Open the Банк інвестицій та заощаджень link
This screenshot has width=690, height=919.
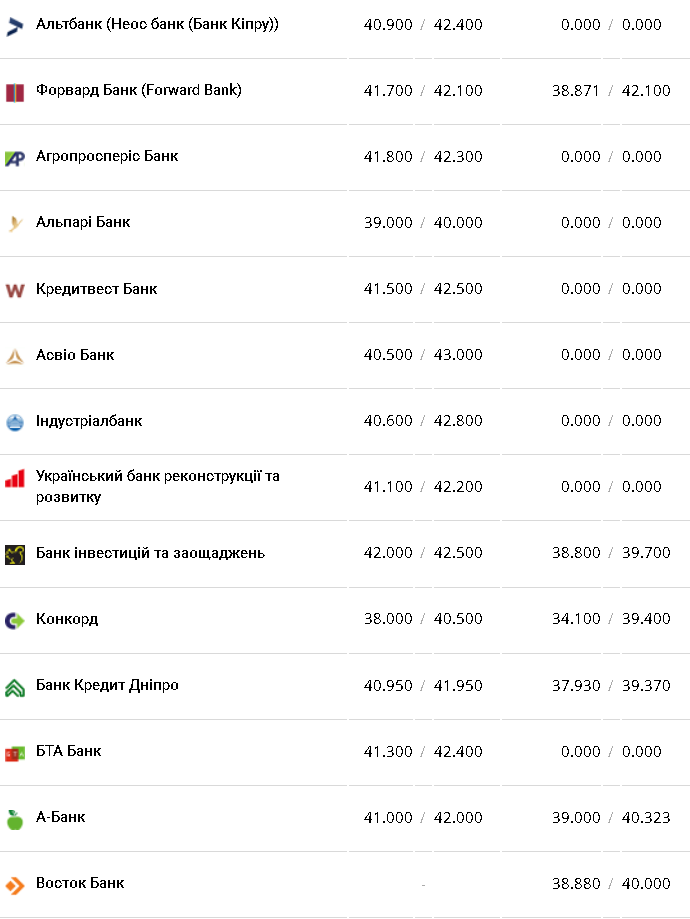(150, 552)
